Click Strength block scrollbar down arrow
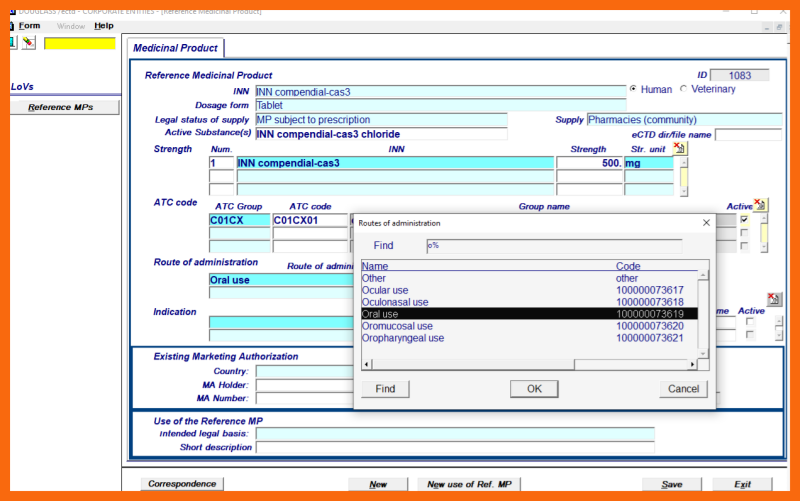The height and width of the screenshot is (501, 800). click(x=684, y=192)
